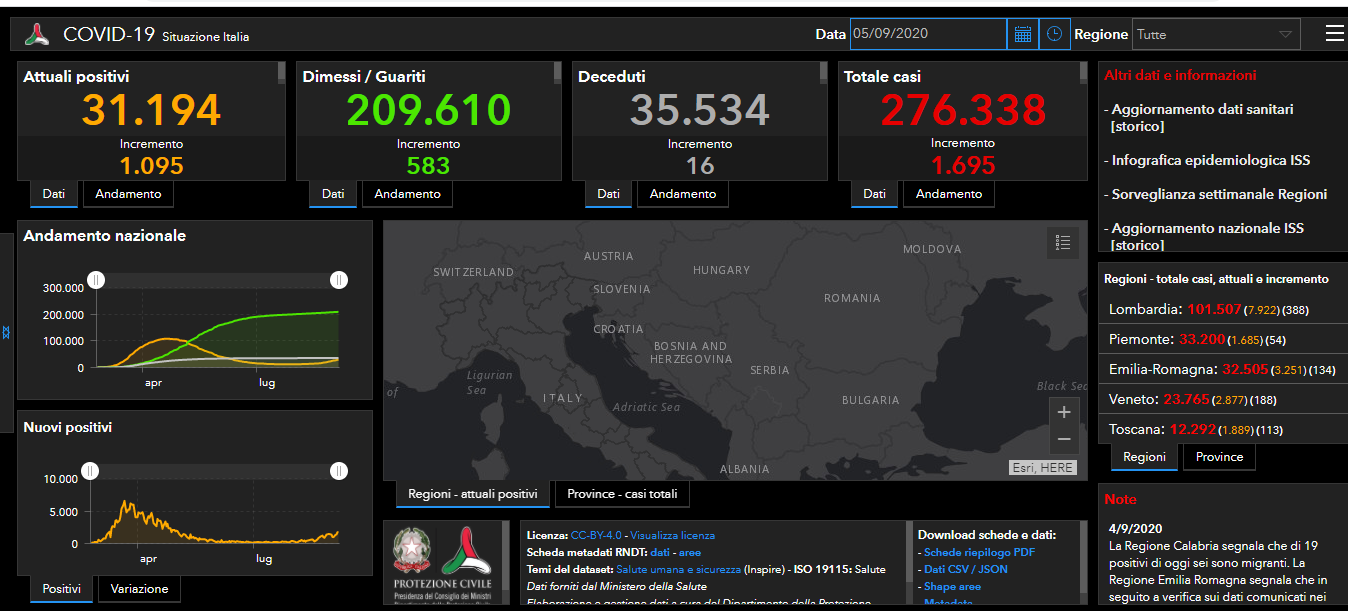Open the map legend list icon
The image size is (1348, 611).
point(1063,242)
